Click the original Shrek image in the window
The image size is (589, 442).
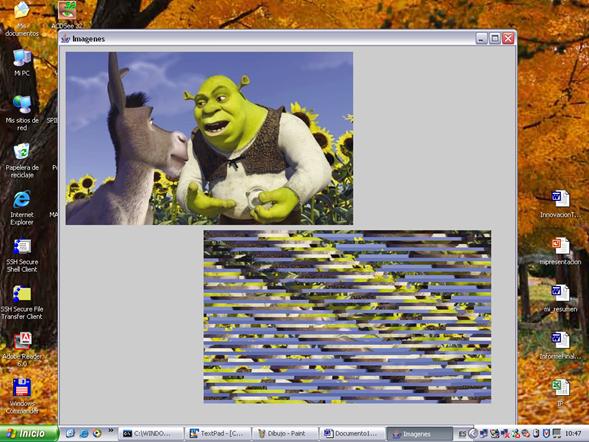pos(209,138)
